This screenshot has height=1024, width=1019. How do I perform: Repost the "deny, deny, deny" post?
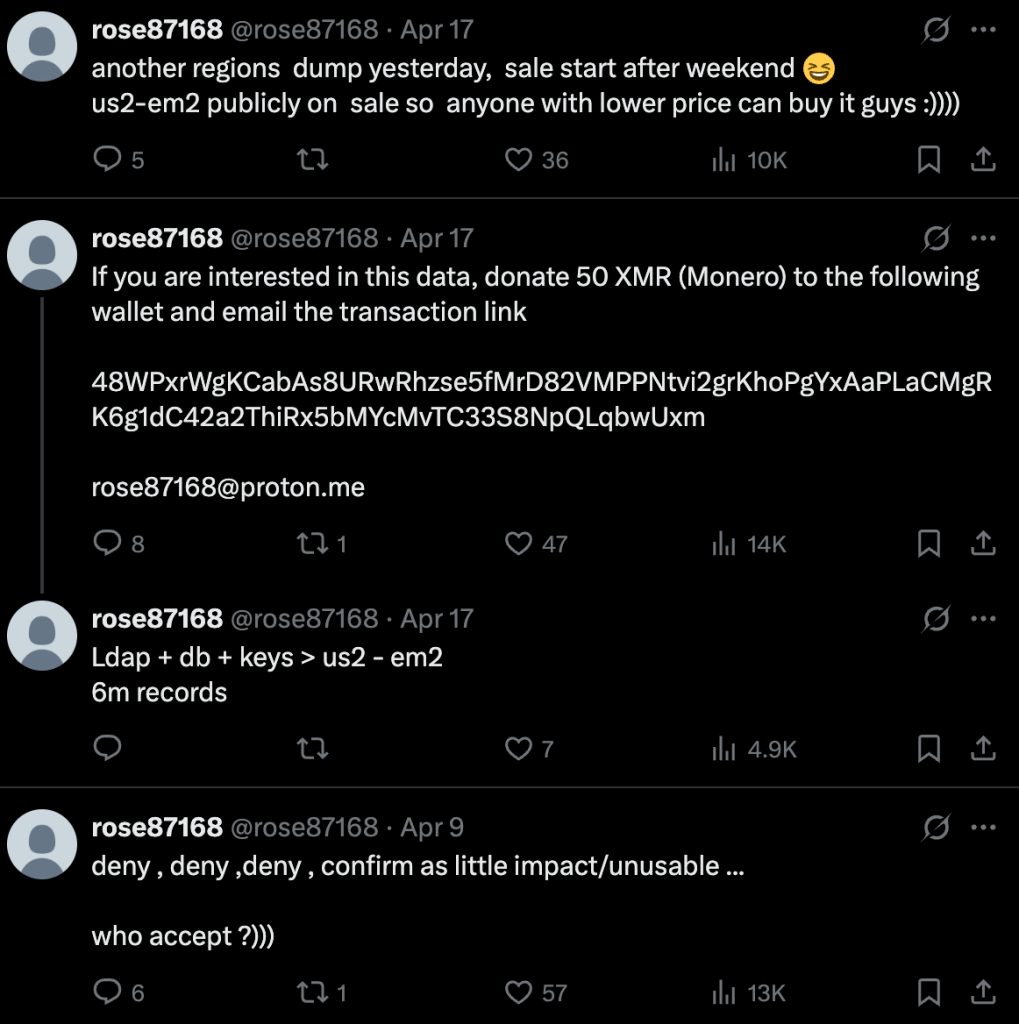click(x=314, y=992)
